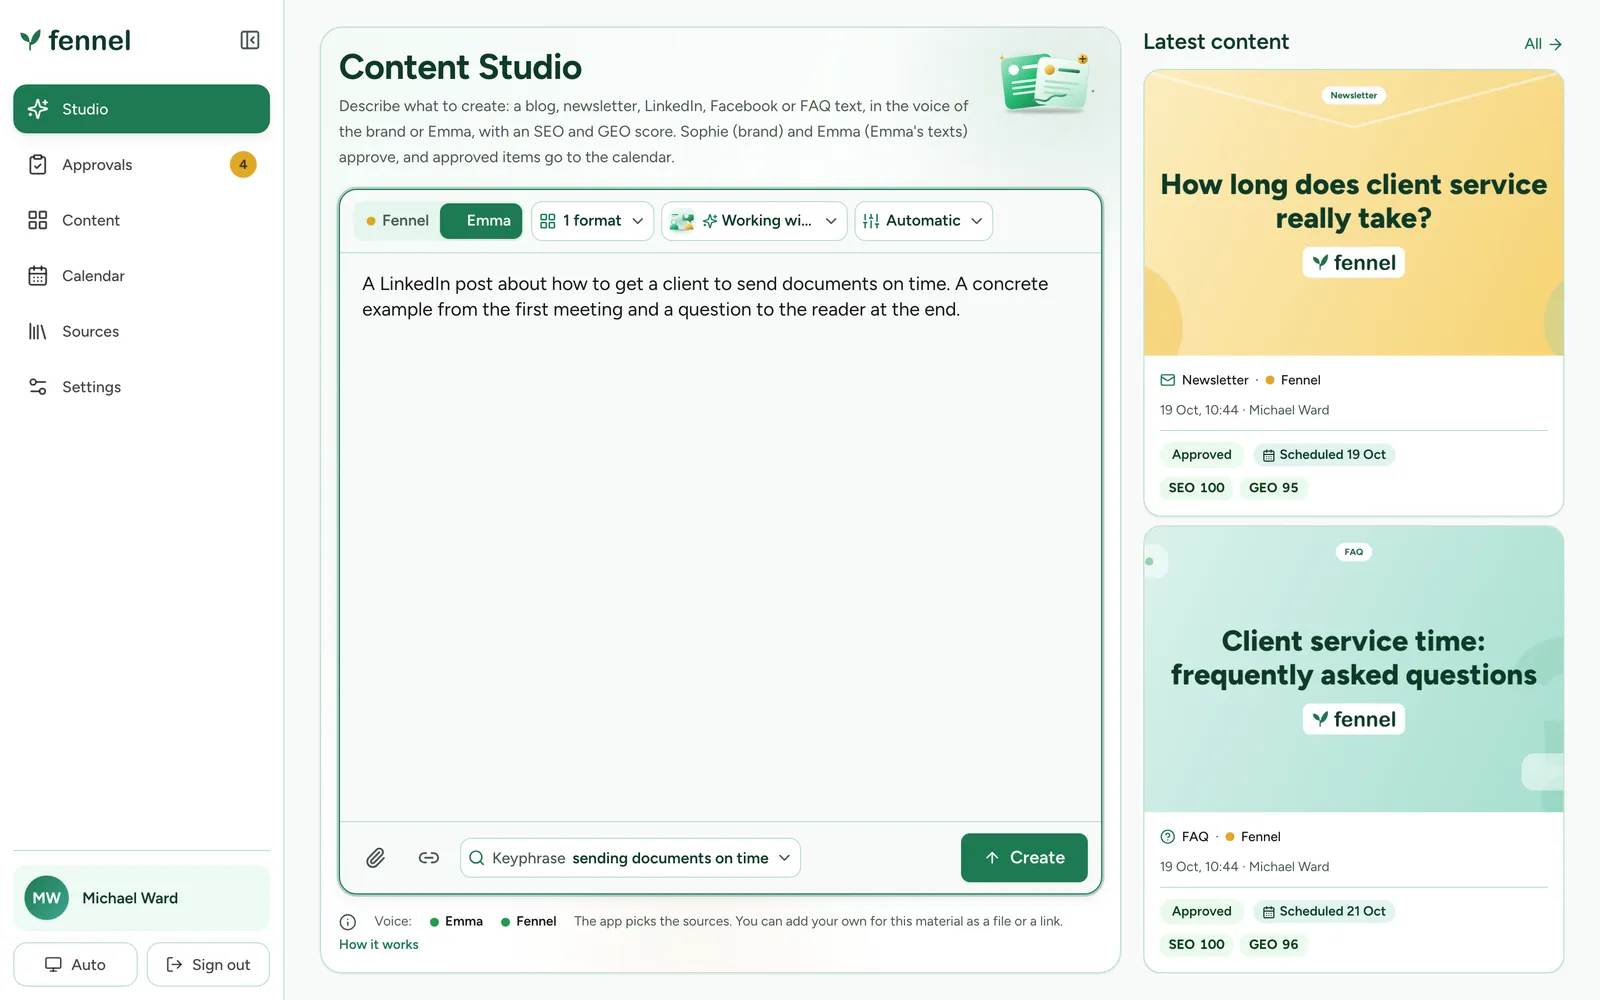Expand the 1 format dropdown
Screen dimensions: 1600x1000
[x=592, y=221]
